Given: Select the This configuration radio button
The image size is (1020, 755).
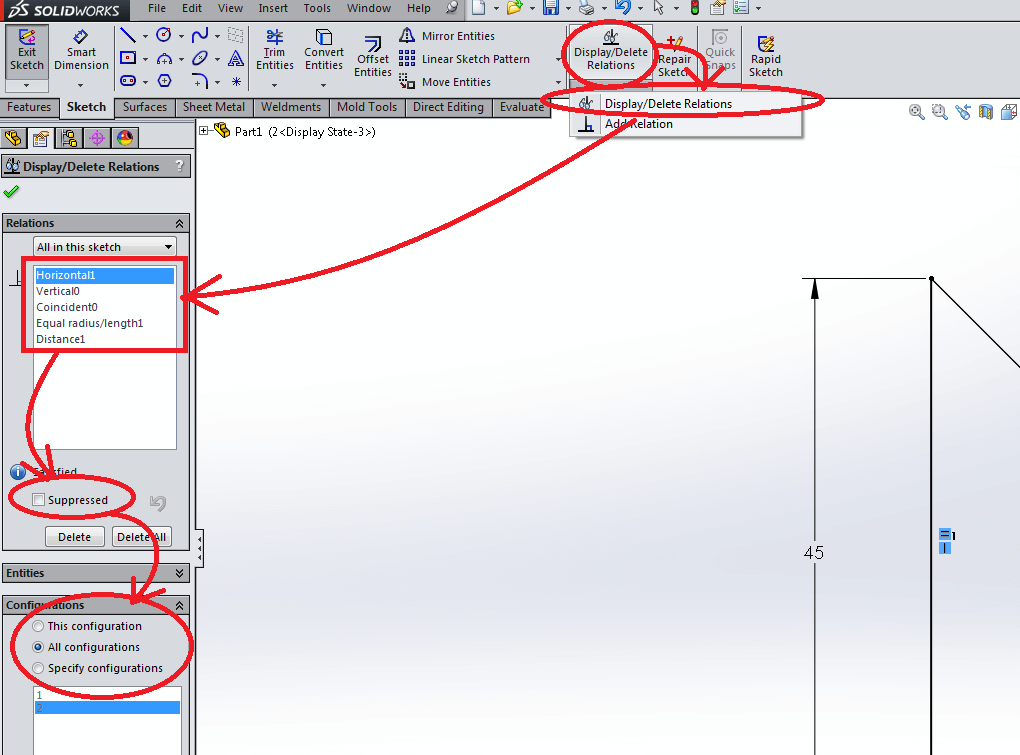Looking at the screenshot, I should coord(39,626).
